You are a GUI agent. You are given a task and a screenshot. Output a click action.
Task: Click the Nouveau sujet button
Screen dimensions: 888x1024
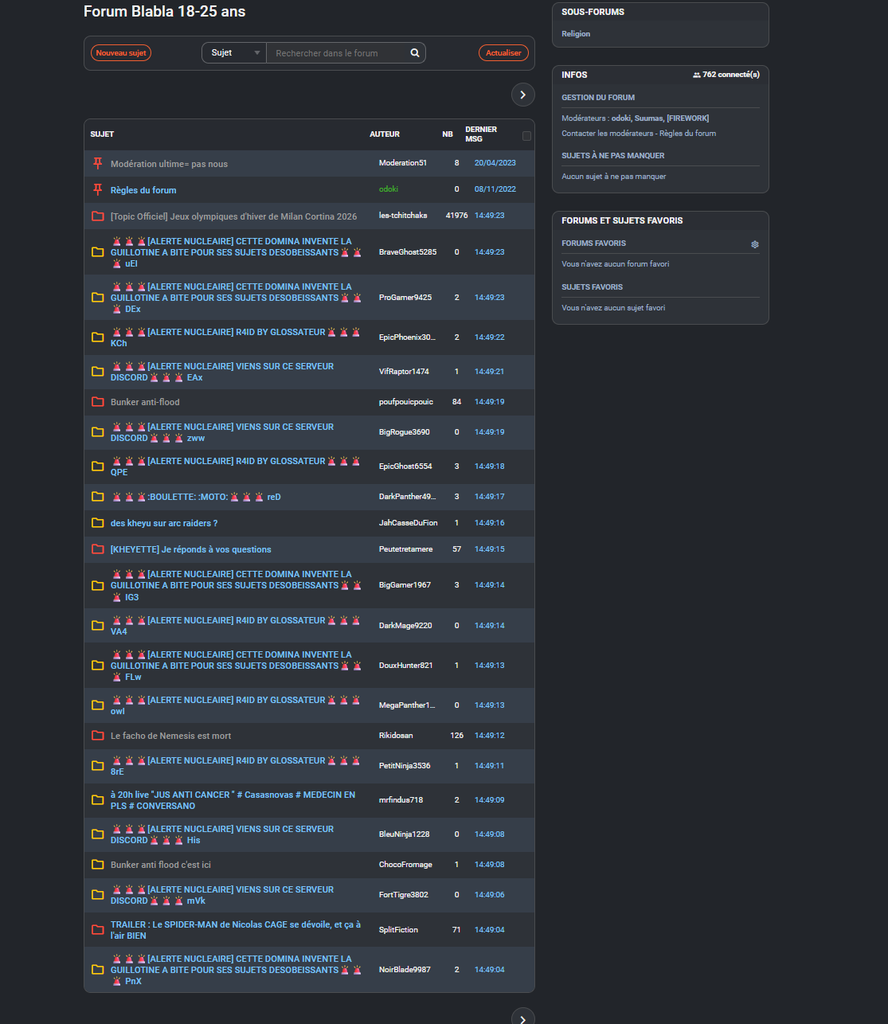pos(121,53)
